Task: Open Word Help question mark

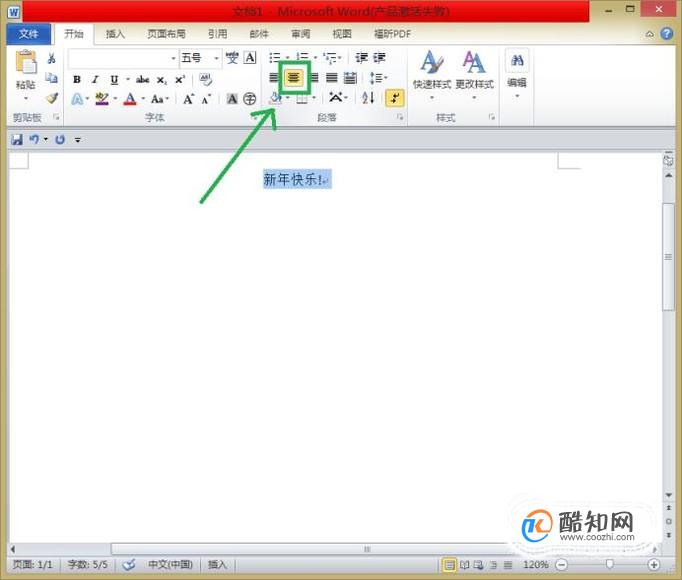Action: point(666,34)
